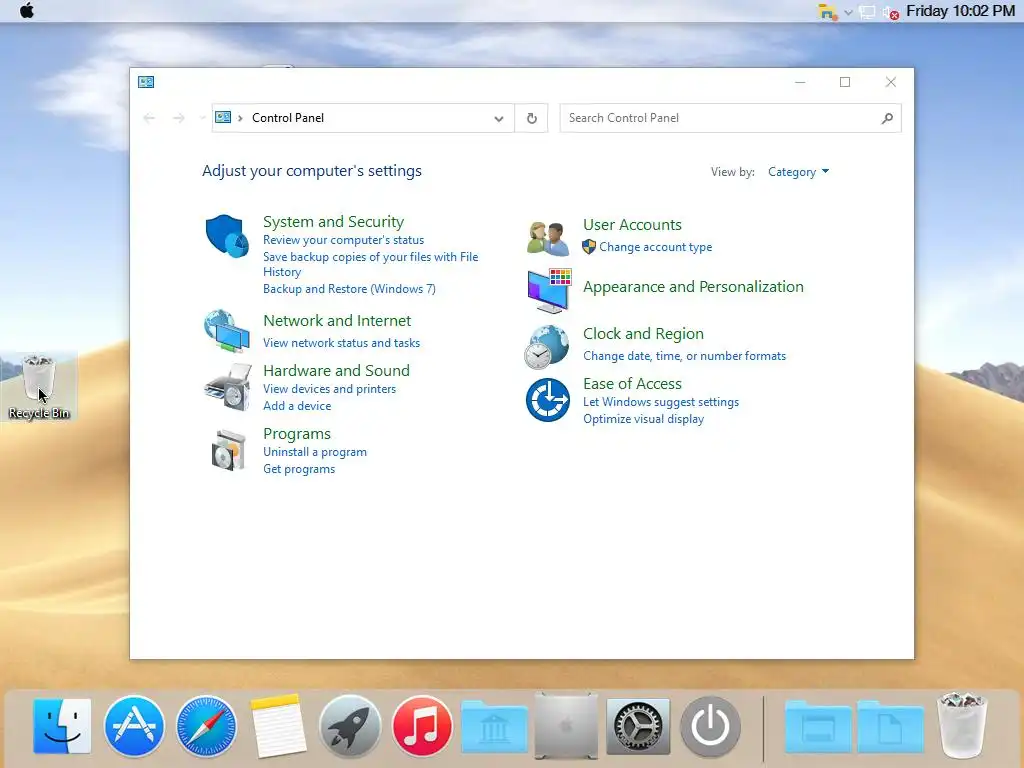Screen dimensions: 1024x768
Task: Open the library folder in dock
Action: click(494, 727)
